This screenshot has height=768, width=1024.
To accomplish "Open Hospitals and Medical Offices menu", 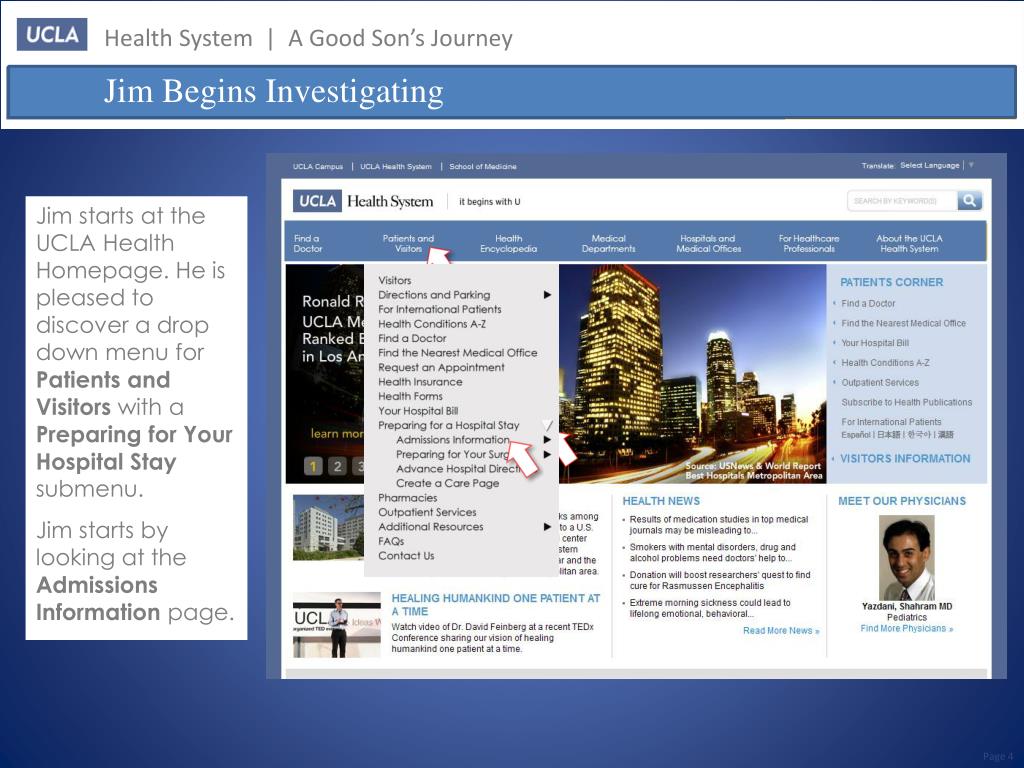I will (709, 244).
